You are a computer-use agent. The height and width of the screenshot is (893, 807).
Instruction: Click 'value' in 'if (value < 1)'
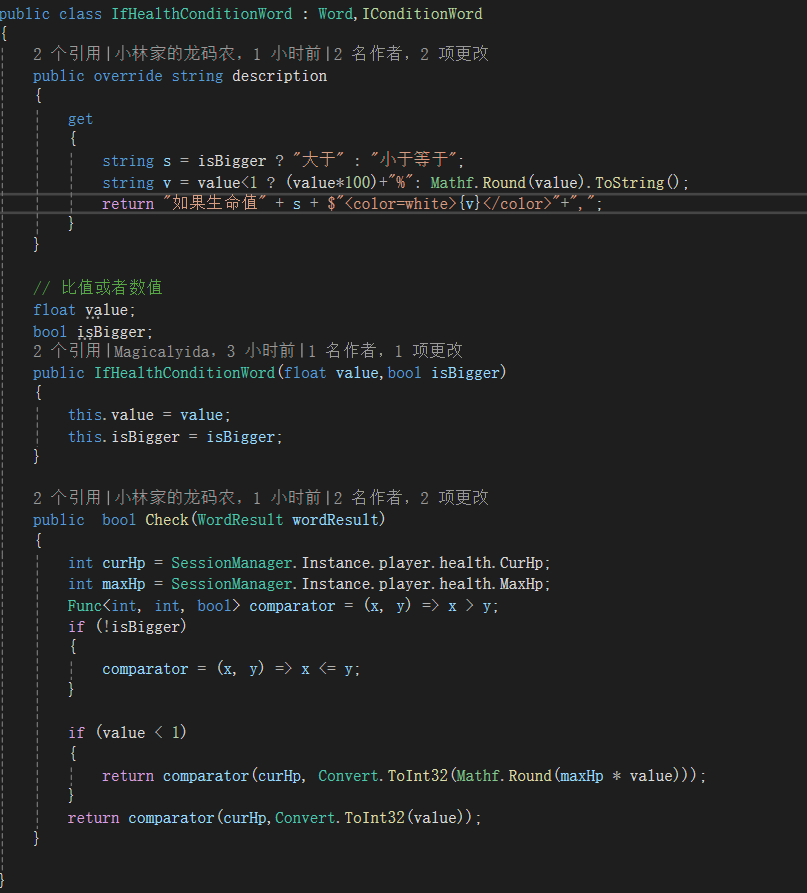point(124,732)
